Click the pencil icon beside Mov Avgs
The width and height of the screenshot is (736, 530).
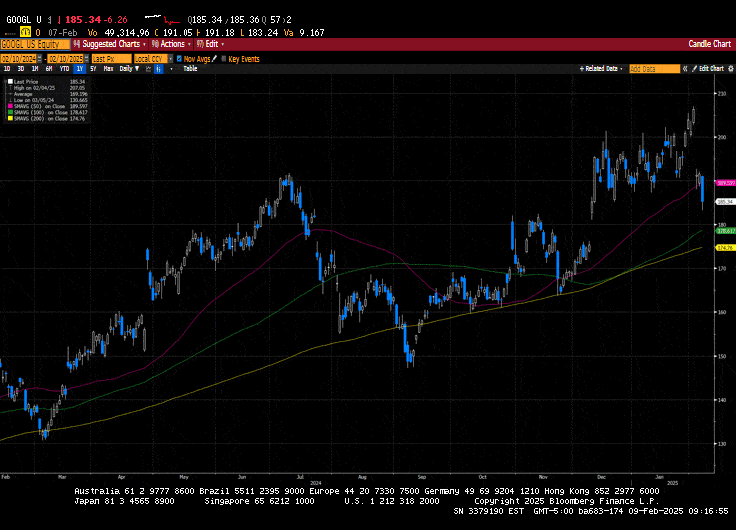(x=213, y=59)
